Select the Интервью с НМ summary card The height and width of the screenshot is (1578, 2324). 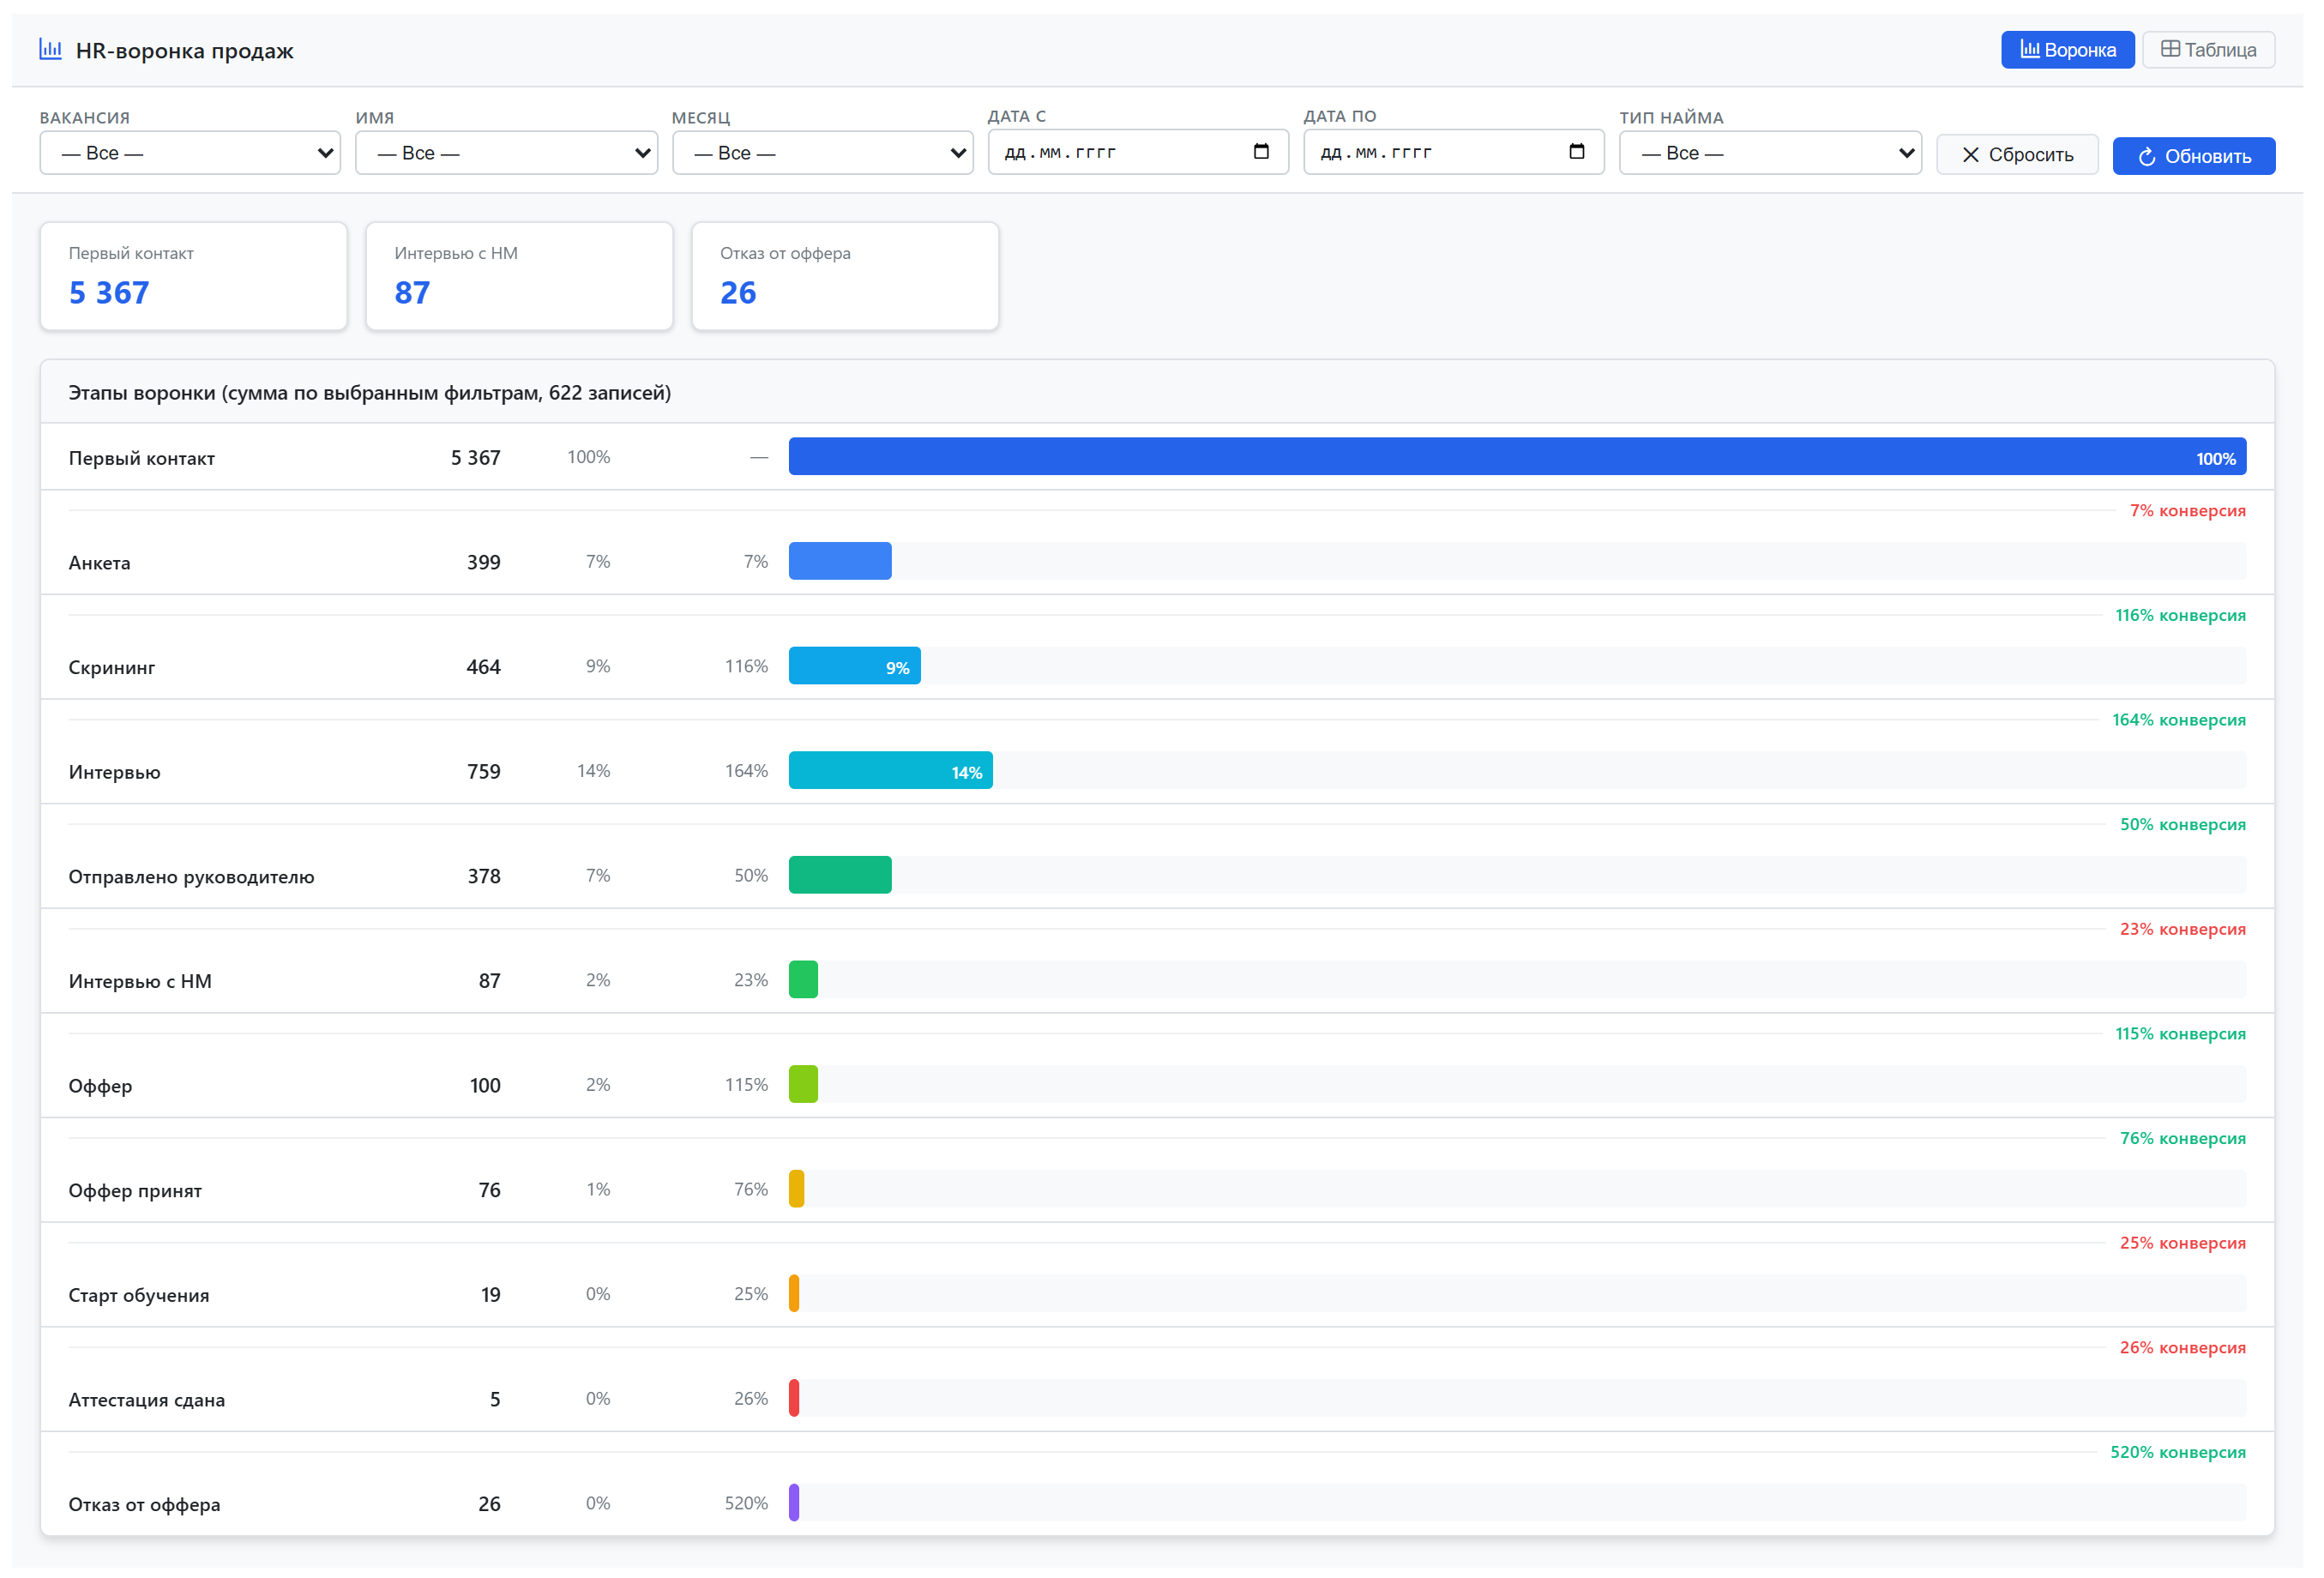point(520,276)
